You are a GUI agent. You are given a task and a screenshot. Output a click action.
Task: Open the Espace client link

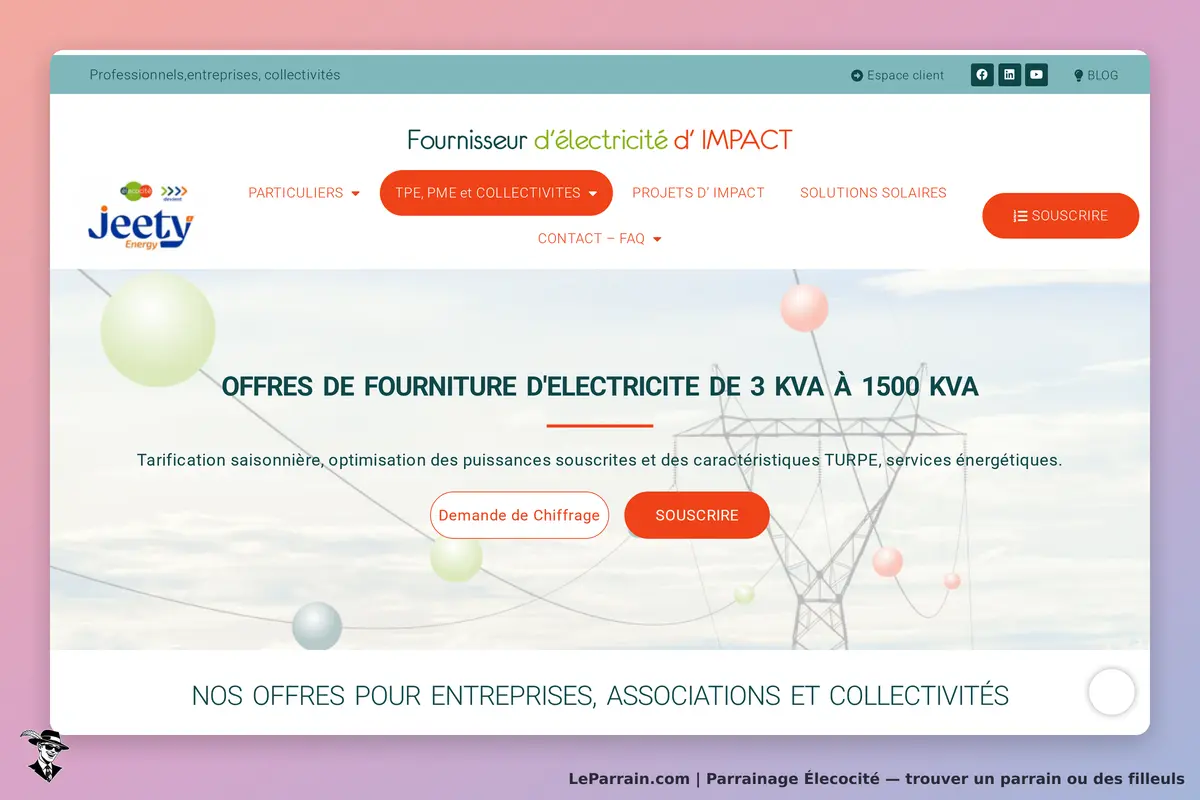pos(898,75)
